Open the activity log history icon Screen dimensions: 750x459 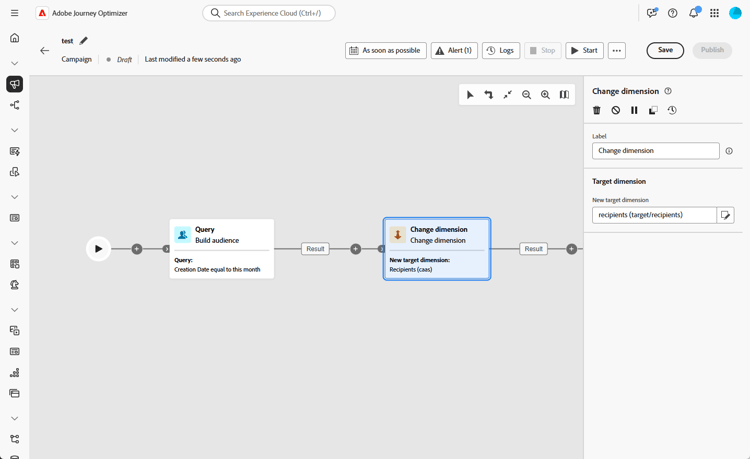click(x=672, y=110)
